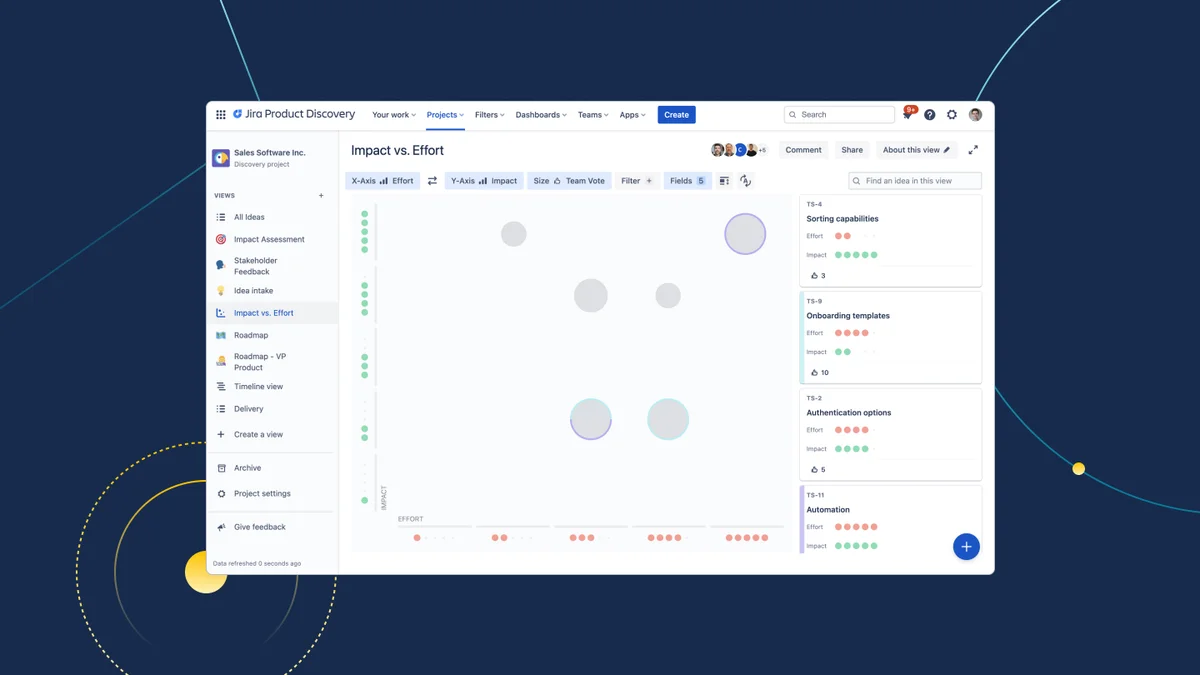Open the fields display settings icon next to Fields
1200x675 pixels.
723,181
